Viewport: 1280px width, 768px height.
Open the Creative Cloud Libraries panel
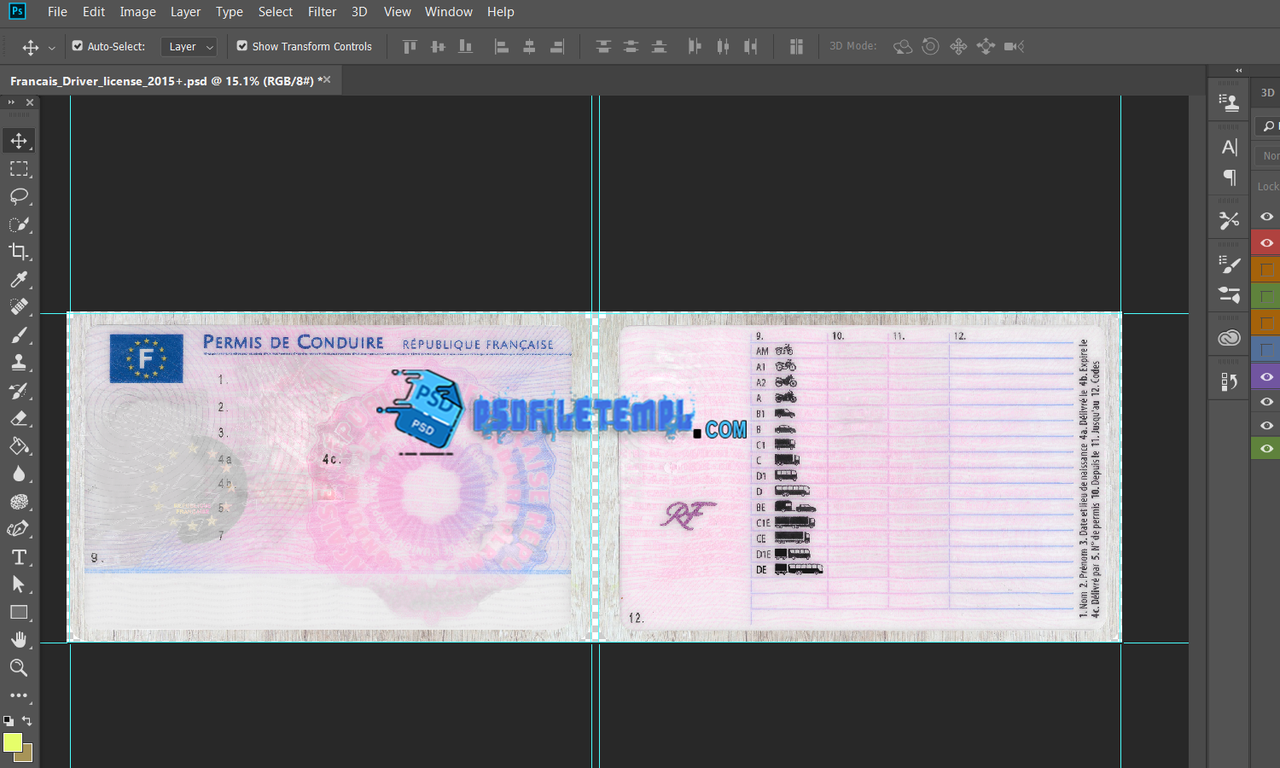pyautogui.click(x=1229, y=339)
